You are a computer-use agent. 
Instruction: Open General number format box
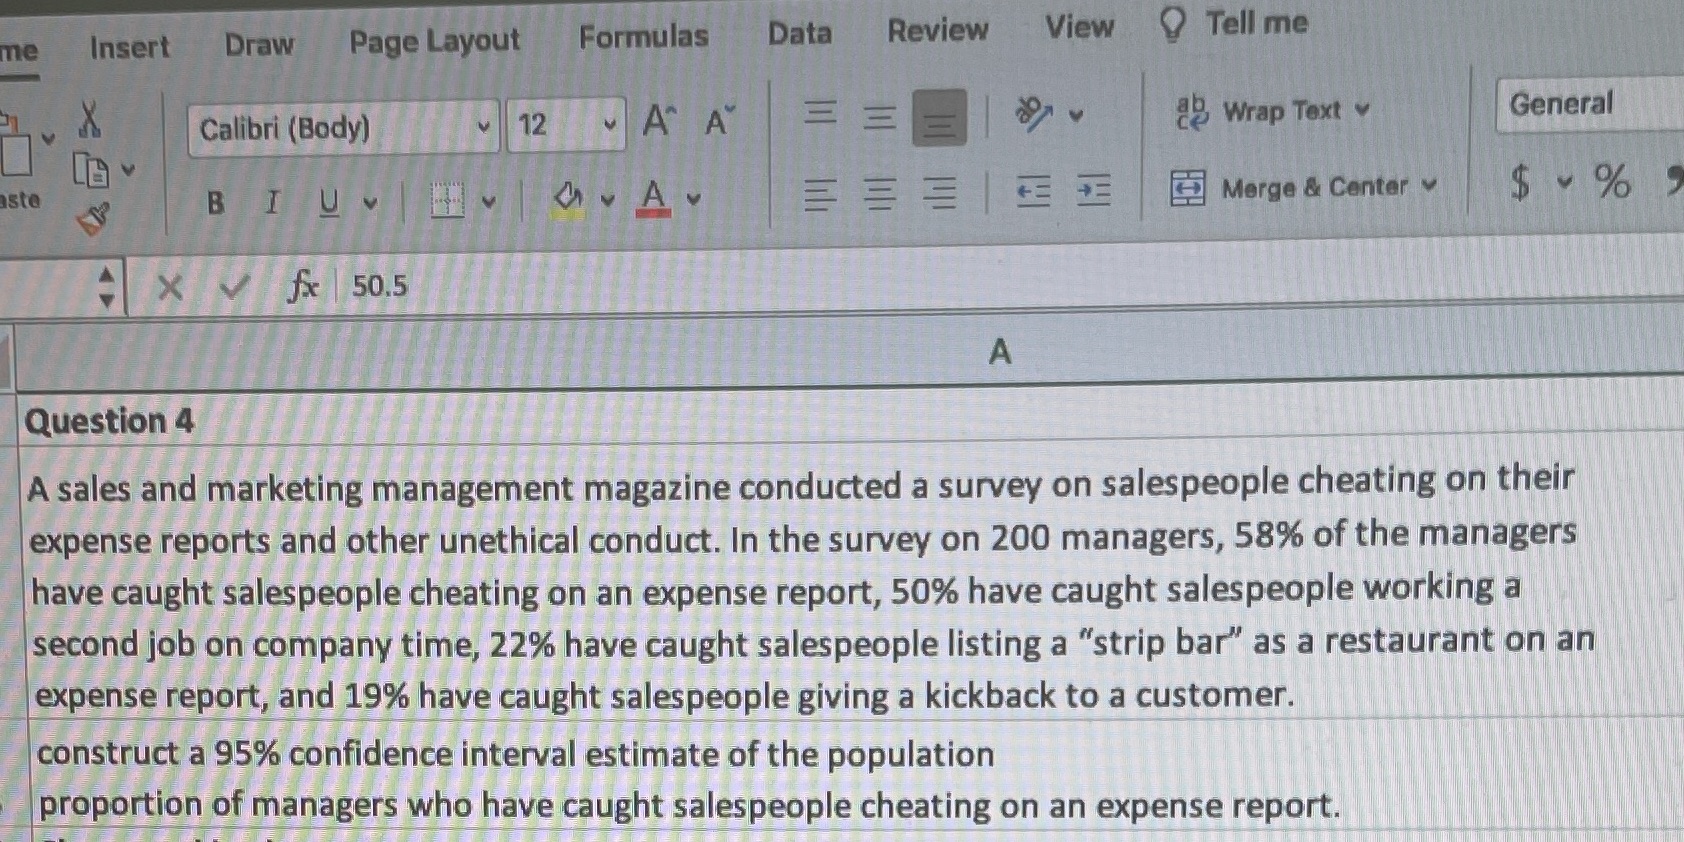click(1590, 103)
